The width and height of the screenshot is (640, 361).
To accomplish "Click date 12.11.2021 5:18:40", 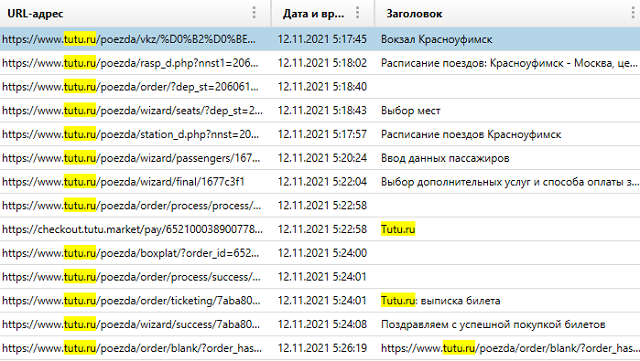I will click(x=322, y=87).
